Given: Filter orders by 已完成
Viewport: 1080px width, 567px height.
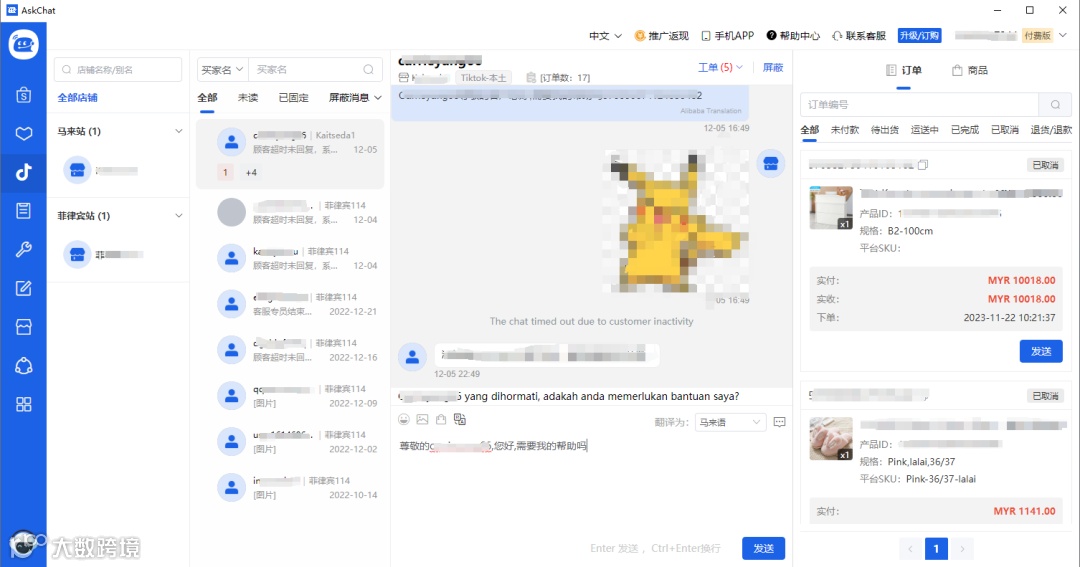Looking at the screenshot, I should (964, 130).
